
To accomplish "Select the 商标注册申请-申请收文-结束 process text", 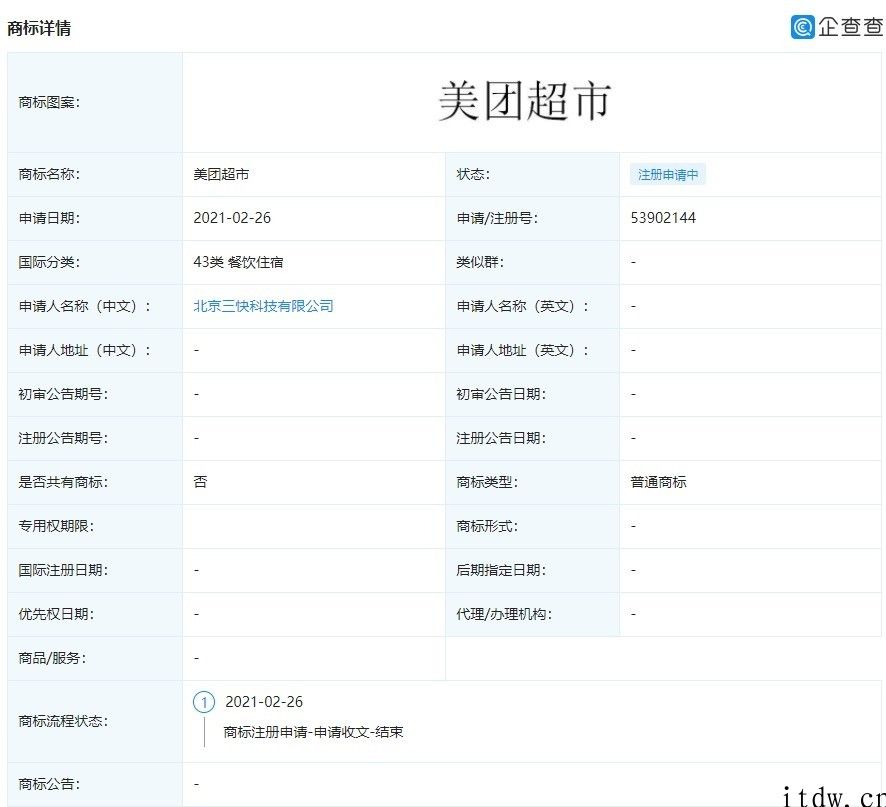I will [x=314, y=732].
